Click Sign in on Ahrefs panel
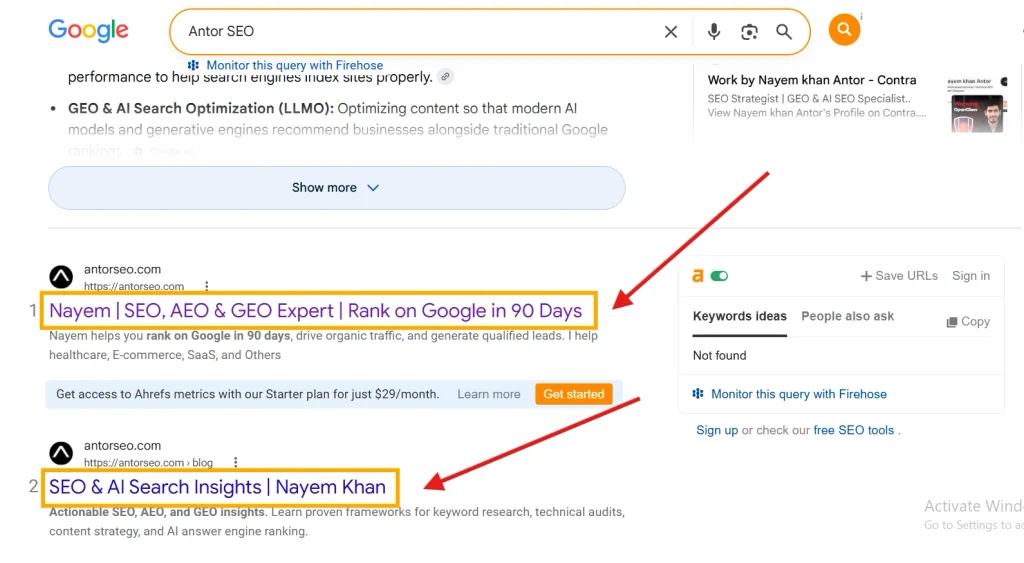 tap(970, 276)
